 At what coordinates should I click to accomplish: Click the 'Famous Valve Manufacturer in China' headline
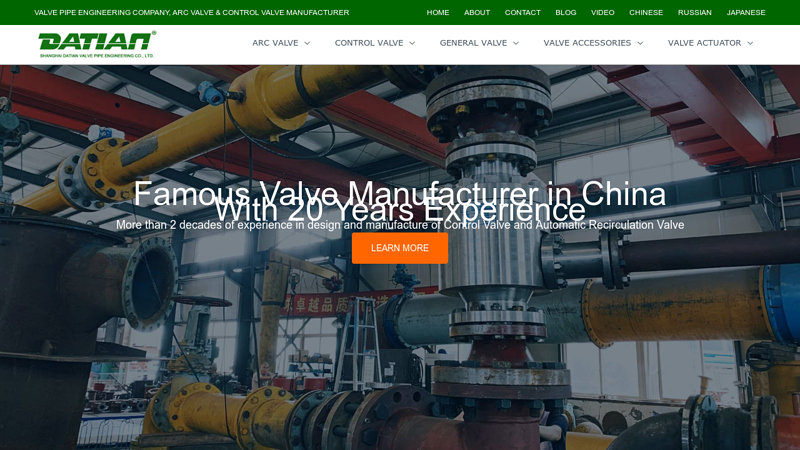(400, 193)
